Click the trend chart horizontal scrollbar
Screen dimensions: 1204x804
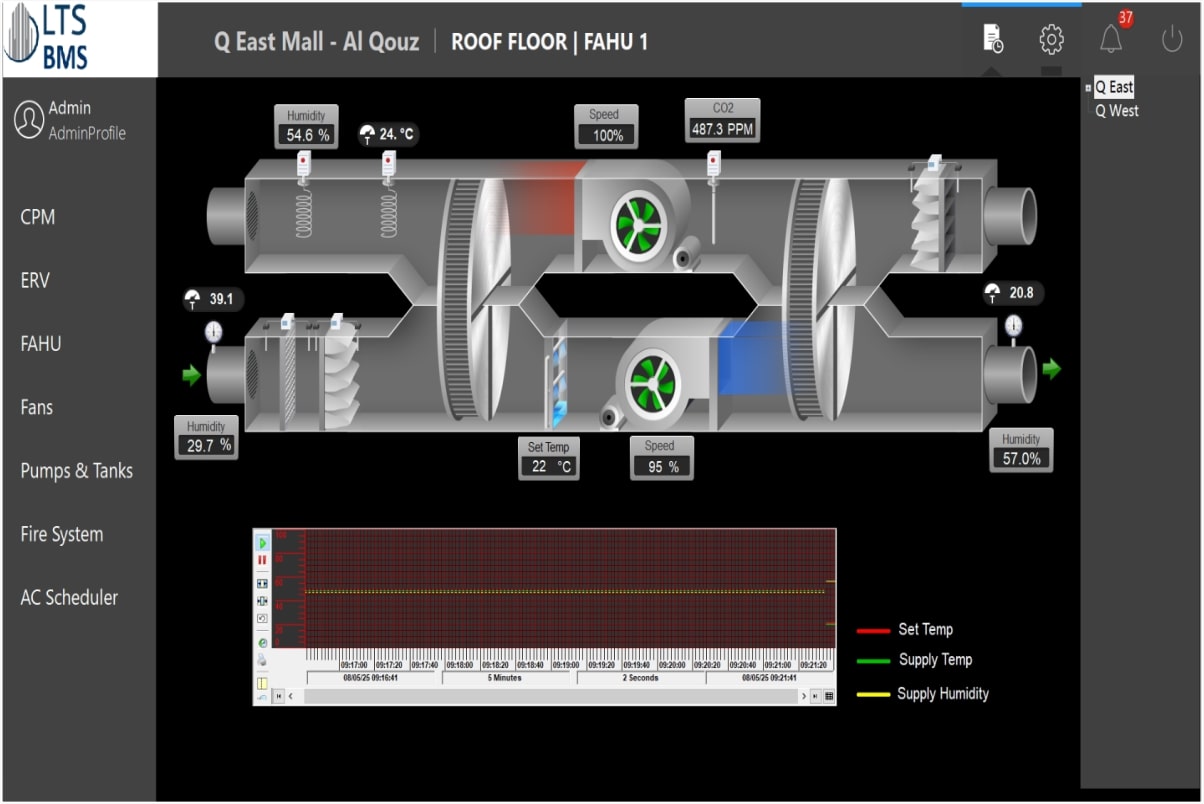(550, 696)
